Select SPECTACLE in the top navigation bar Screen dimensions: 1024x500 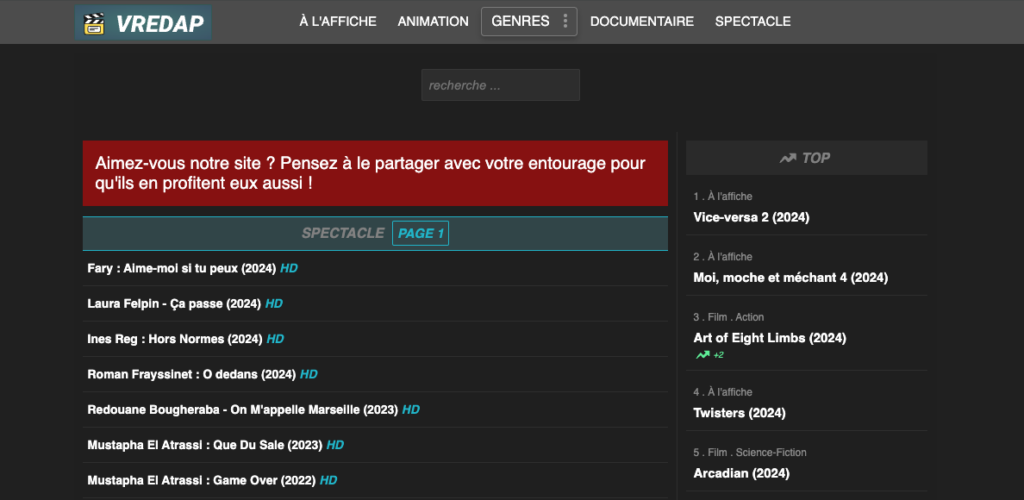pyautogui.click(x=753, y=21)
